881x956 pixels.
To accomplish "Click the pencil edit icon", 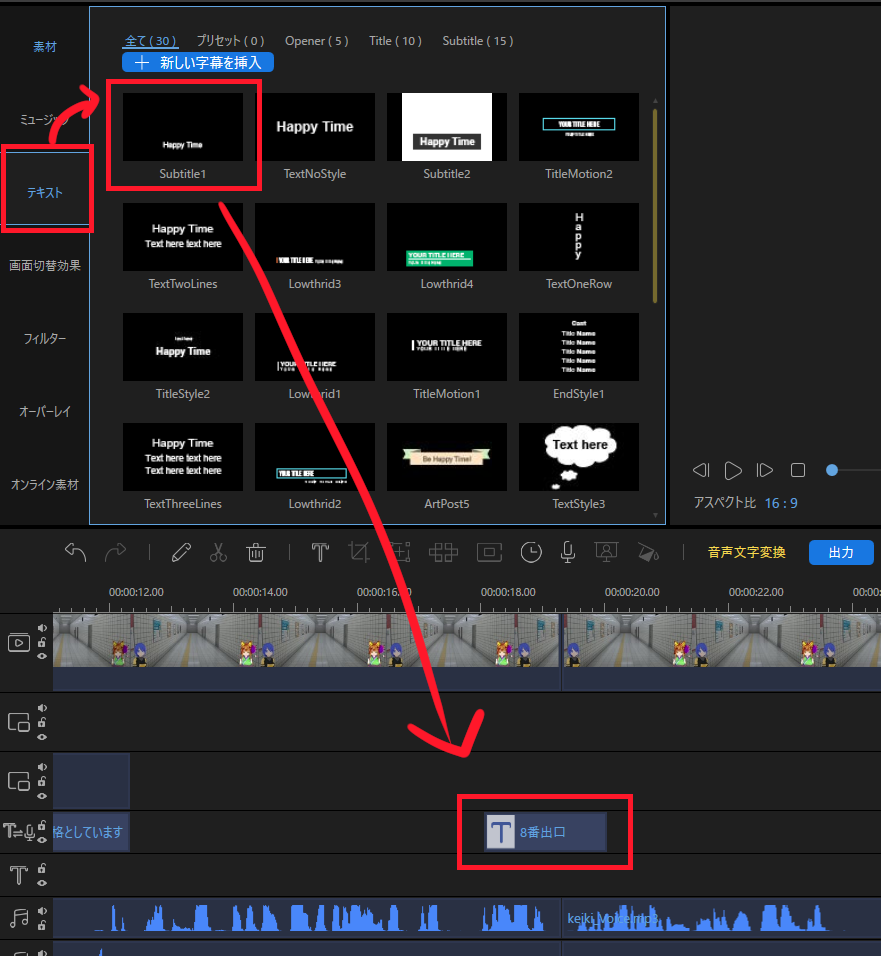I will (x=181, y=552).
